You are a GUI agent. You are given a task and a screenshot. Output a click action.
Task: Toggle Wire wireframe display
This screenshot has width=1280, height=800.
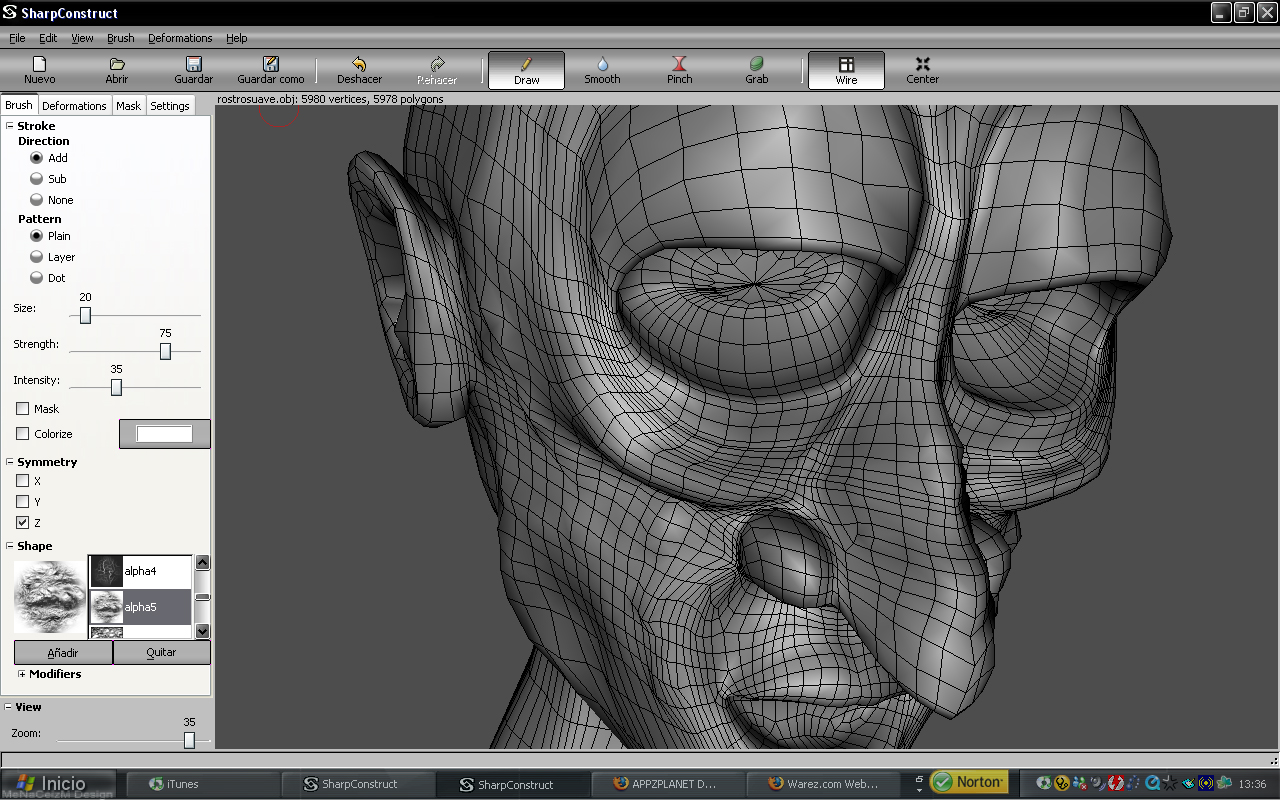(846, 70)
